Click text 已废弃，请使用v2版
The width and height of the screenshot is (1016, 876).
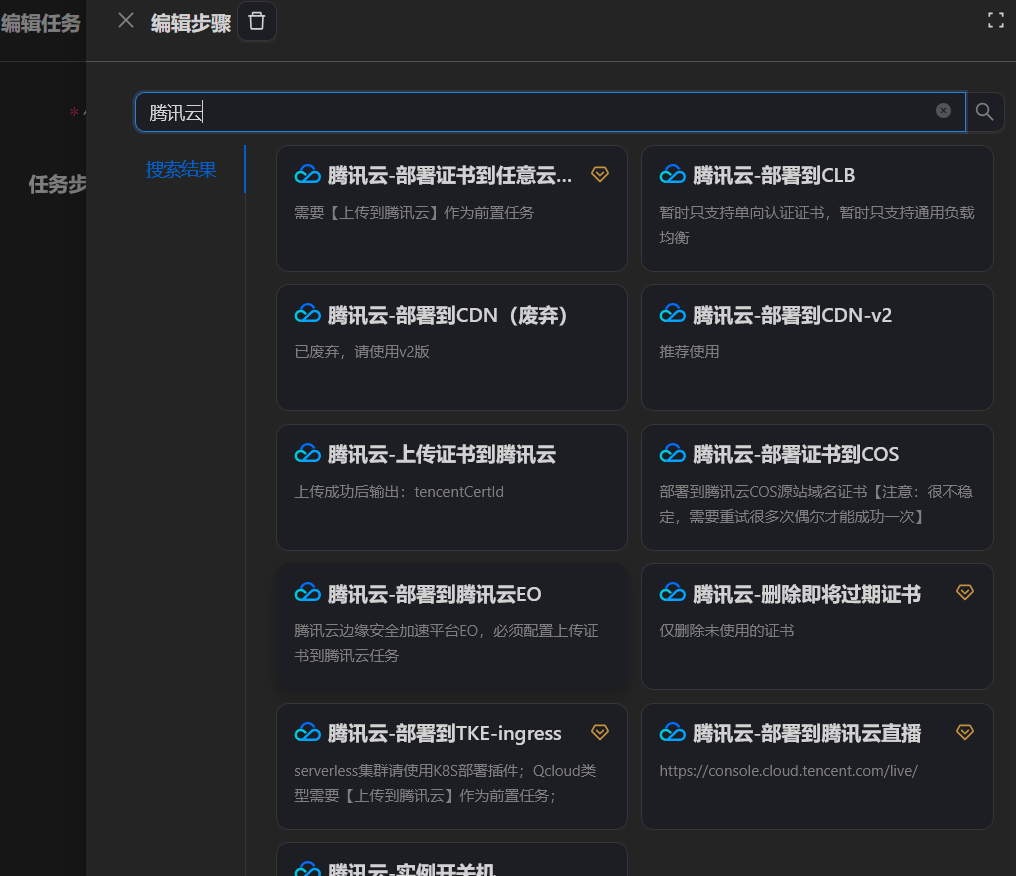click(362, 352)
